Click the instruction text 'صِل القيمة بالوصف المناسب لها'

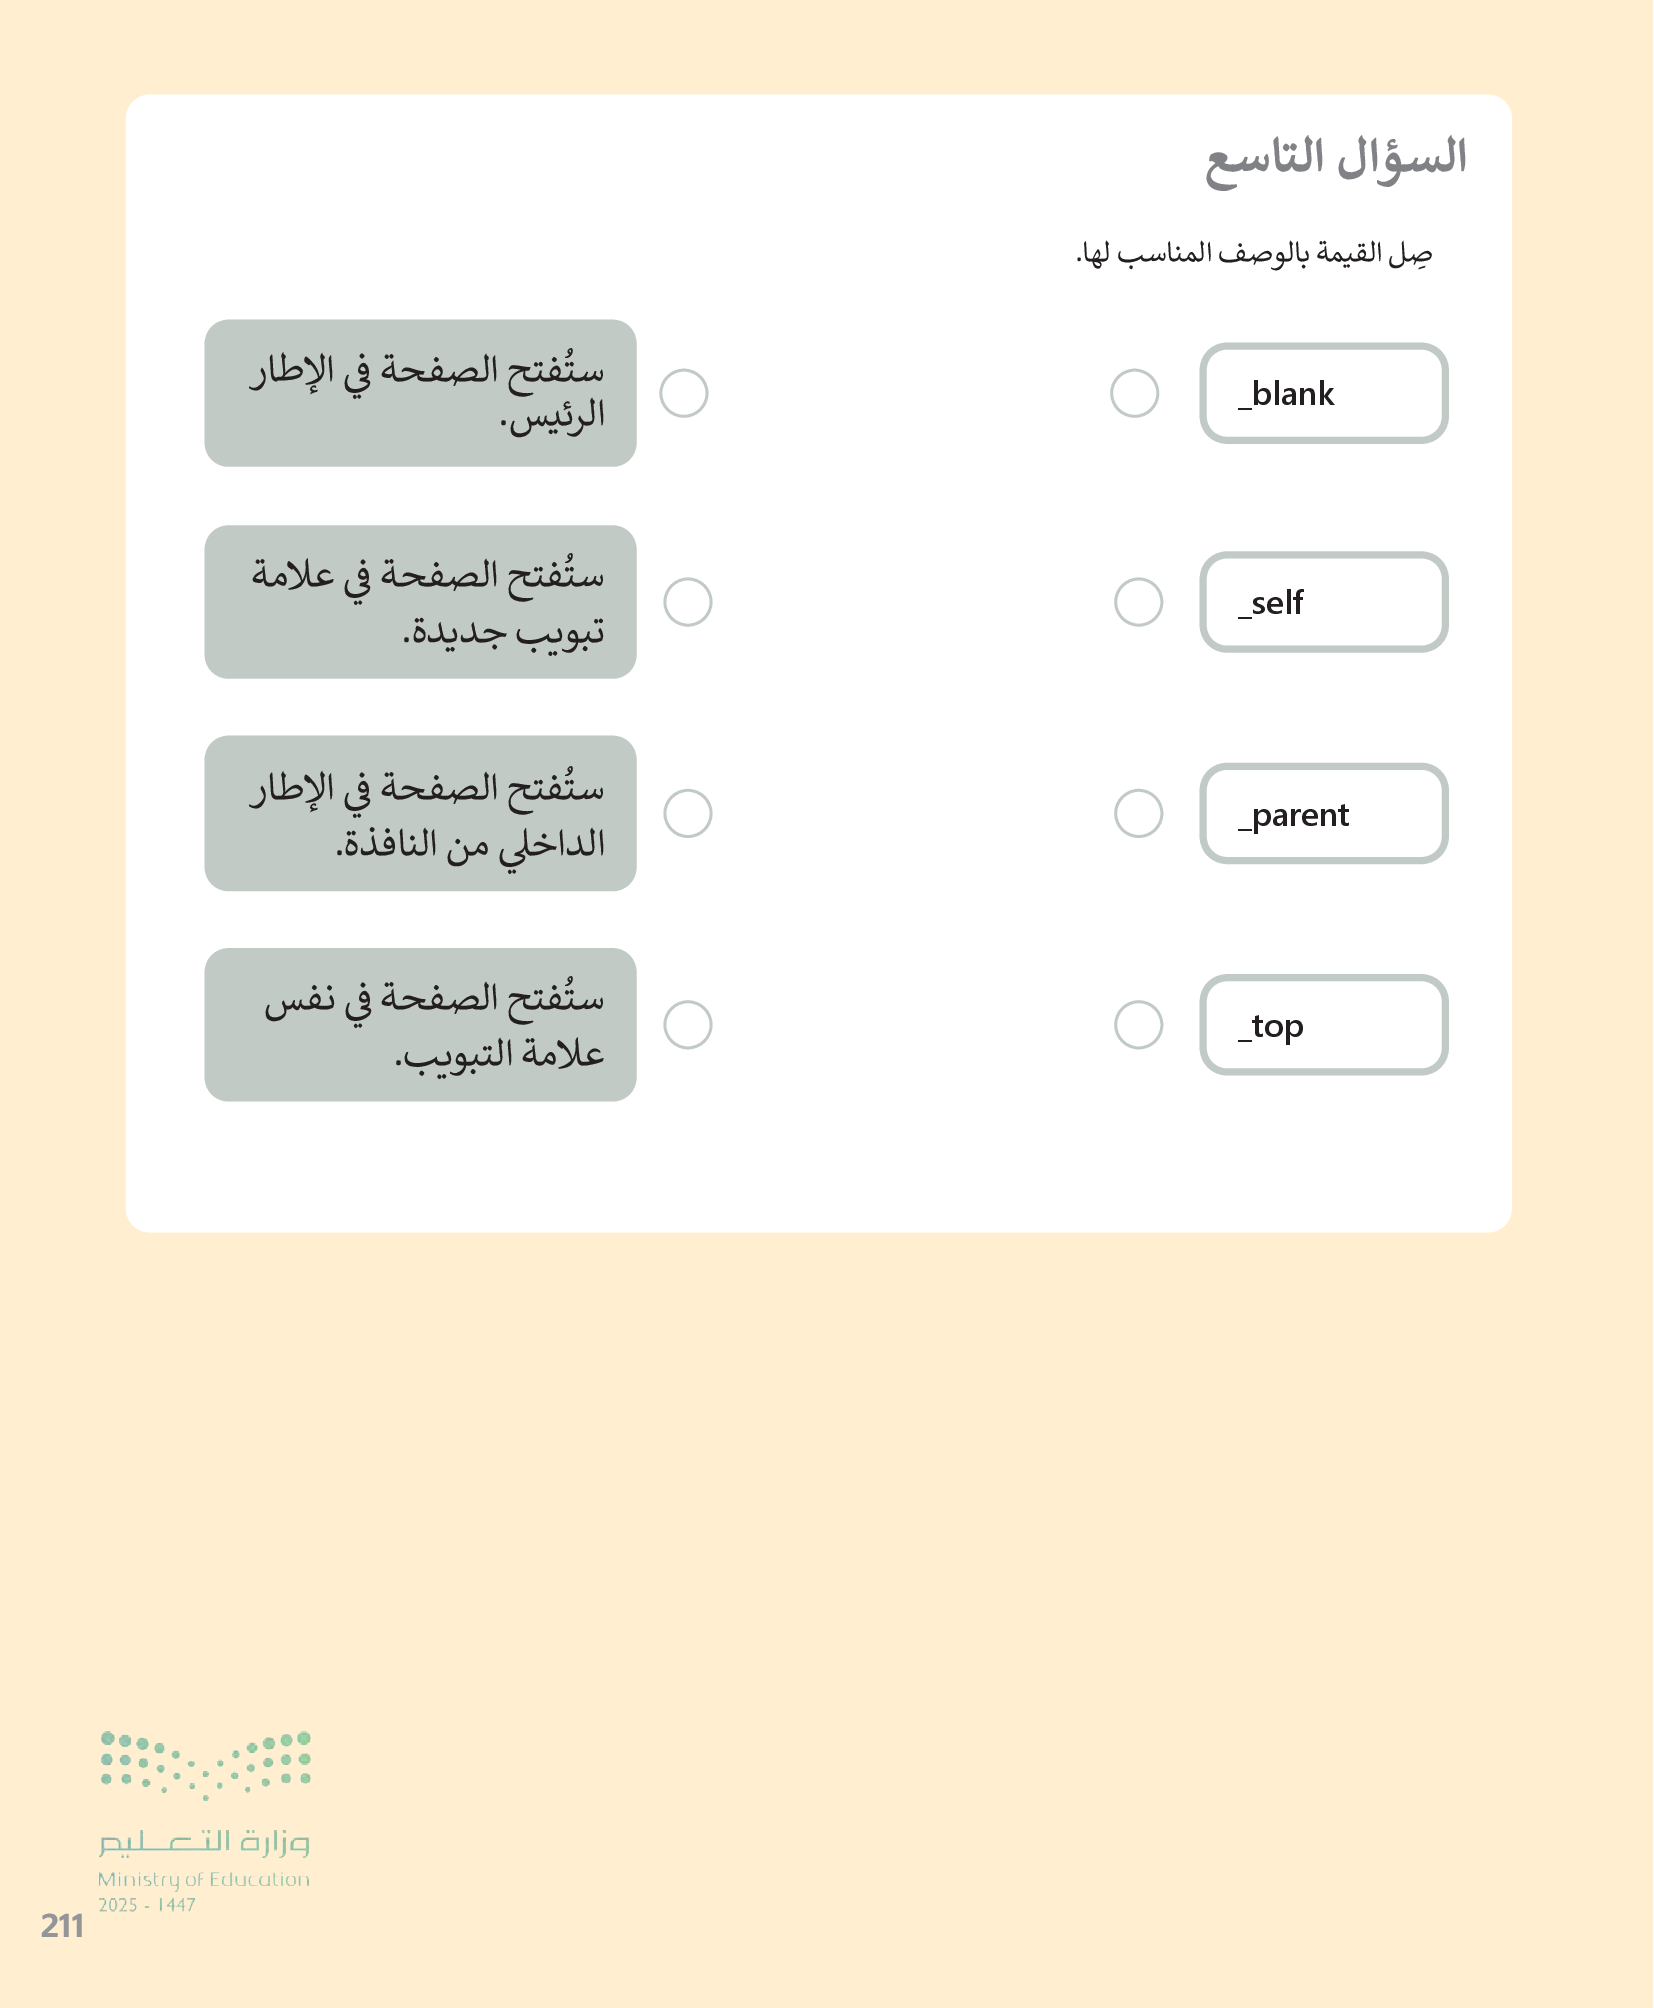pyautogui.click(x=1254, y=254)
